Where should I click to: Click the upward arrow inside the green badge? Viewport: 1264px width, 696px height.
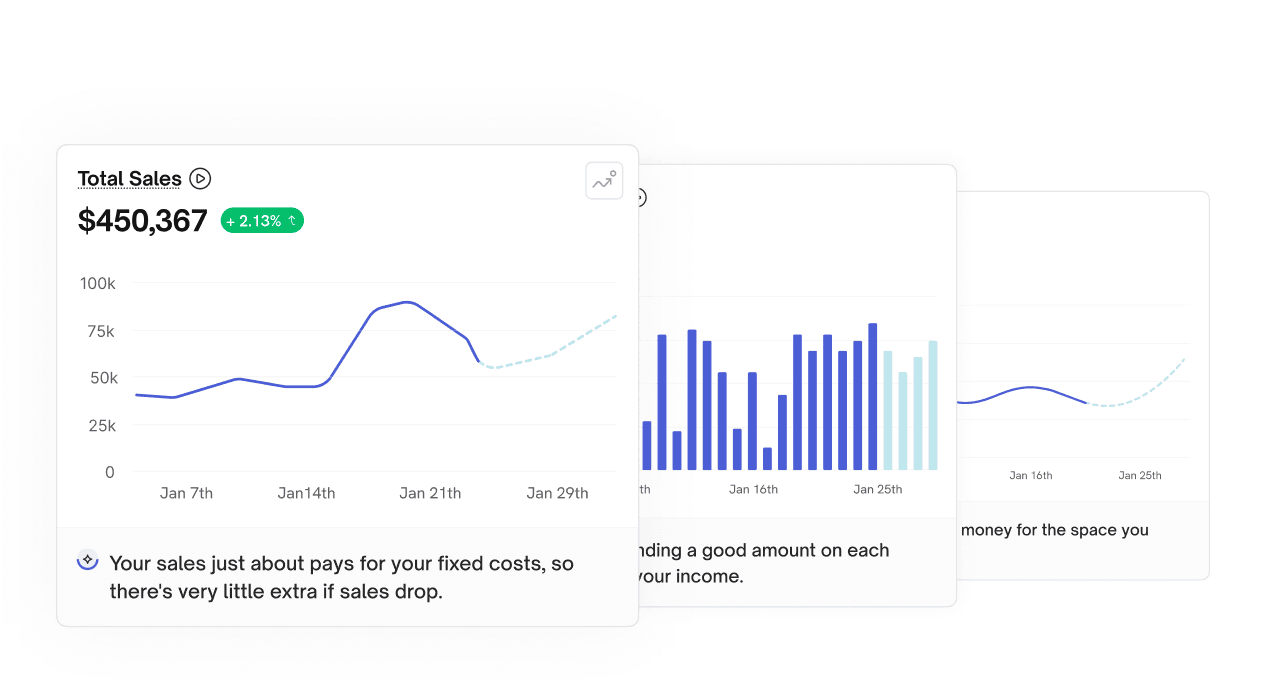coord(290,220)
